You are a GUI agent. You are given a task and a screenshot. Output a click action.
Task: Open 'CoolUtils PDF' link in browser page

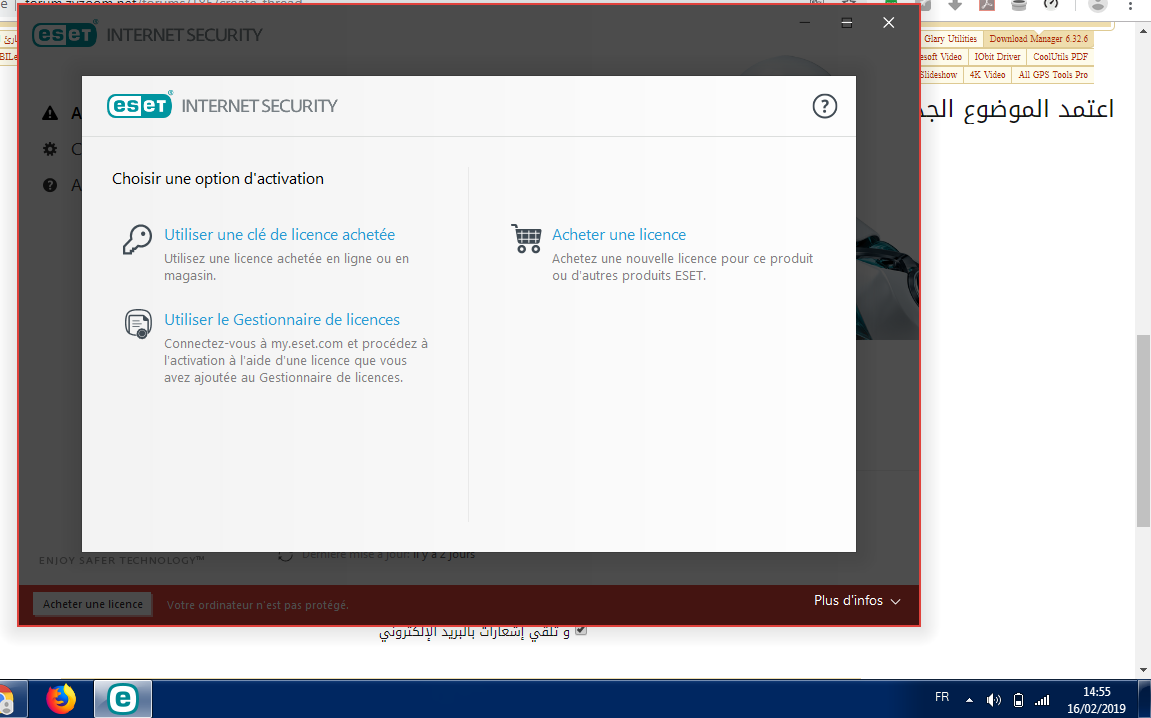[1060, 57]
